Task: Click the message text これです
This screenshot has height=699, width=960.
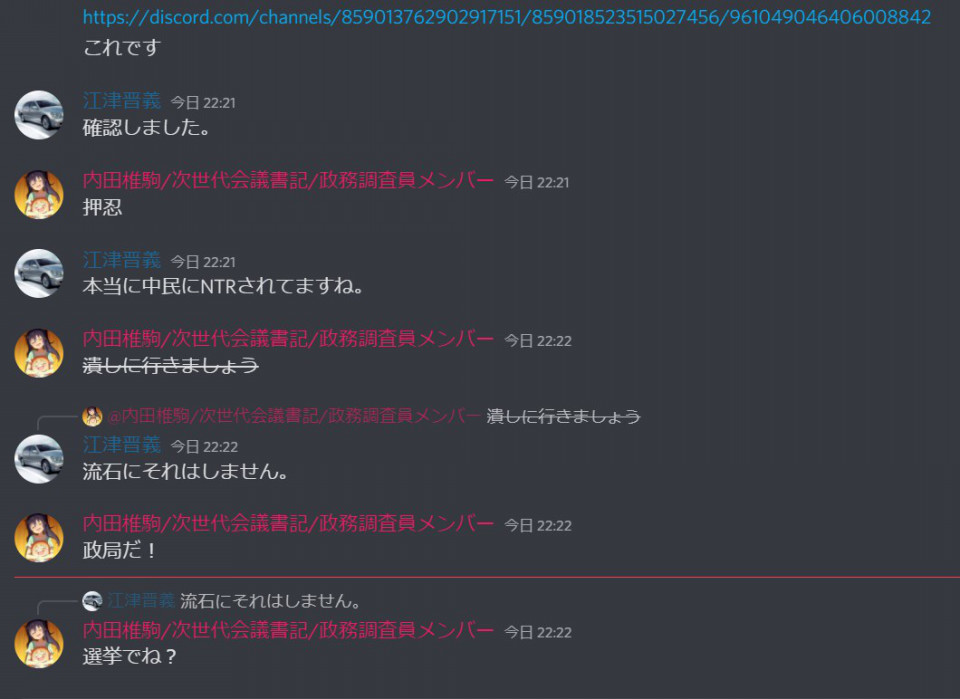Action: [x=122, y=48]
